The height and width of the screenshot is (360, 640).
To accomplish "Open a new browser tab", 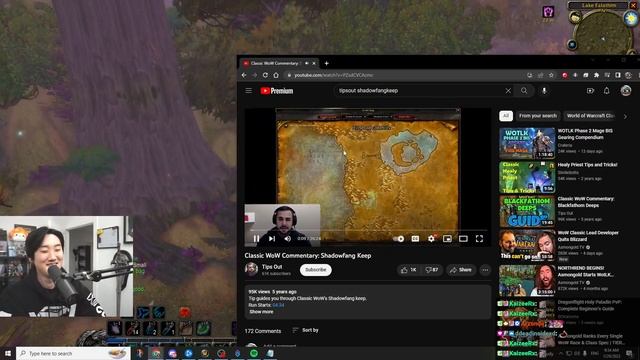I will click(x=327, y=63).
